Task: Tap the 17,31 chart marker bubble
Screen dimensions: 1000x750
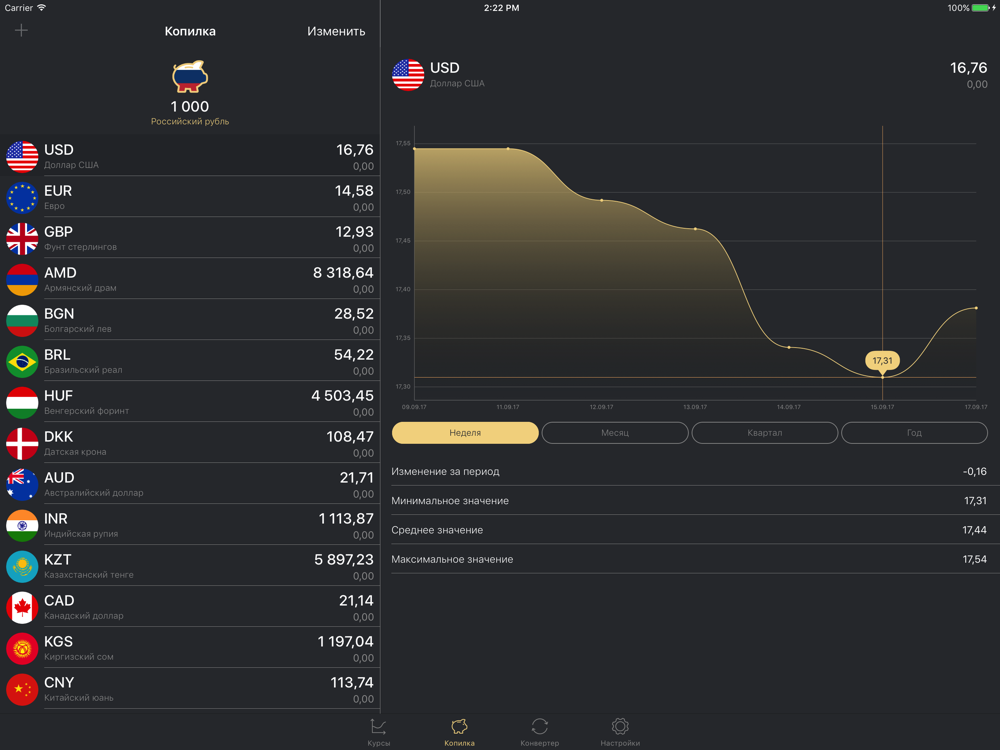Action: (x=882, y=360)
